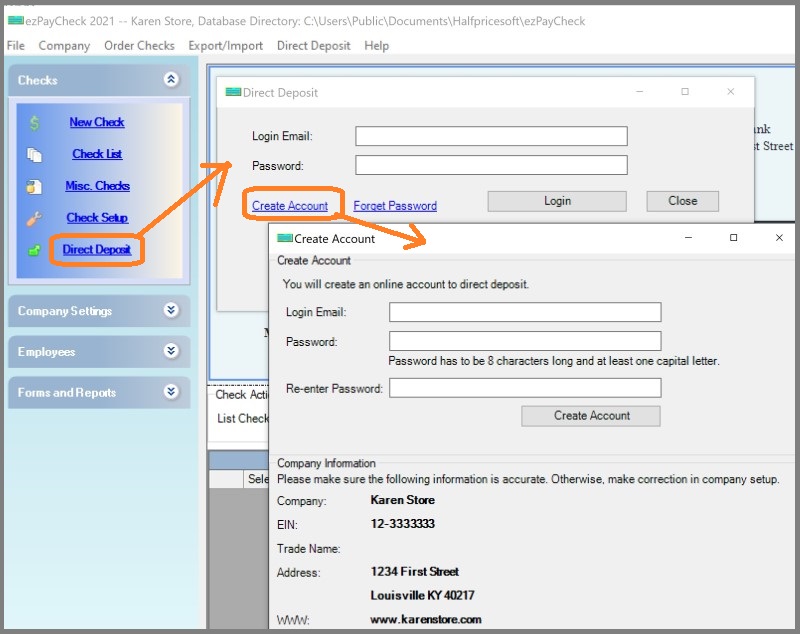Click the Close button in Direct Deposit
The height and width of the screenshot is (634, 800).
tap(682, 201)
